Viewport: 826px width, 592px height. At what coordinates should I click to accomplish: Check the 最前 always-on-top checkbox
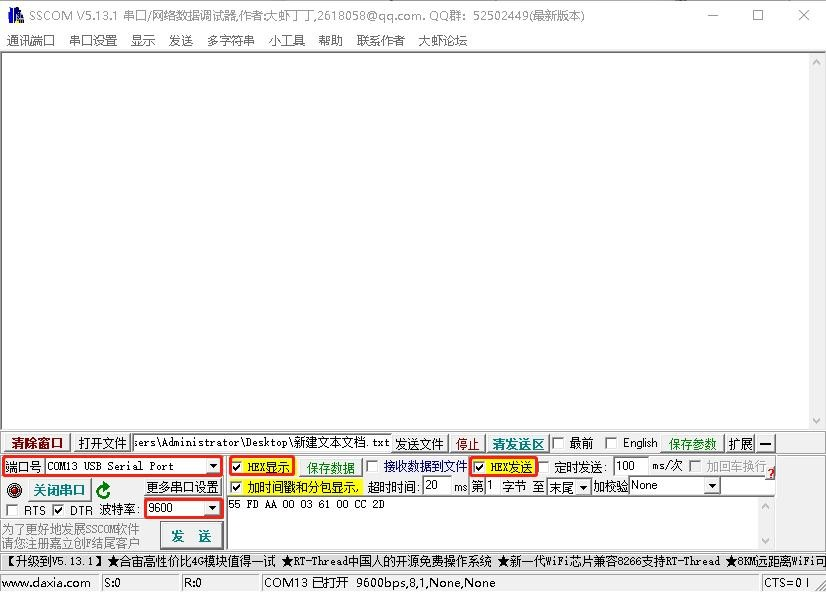pyautogui.click(x=558, y=443)
